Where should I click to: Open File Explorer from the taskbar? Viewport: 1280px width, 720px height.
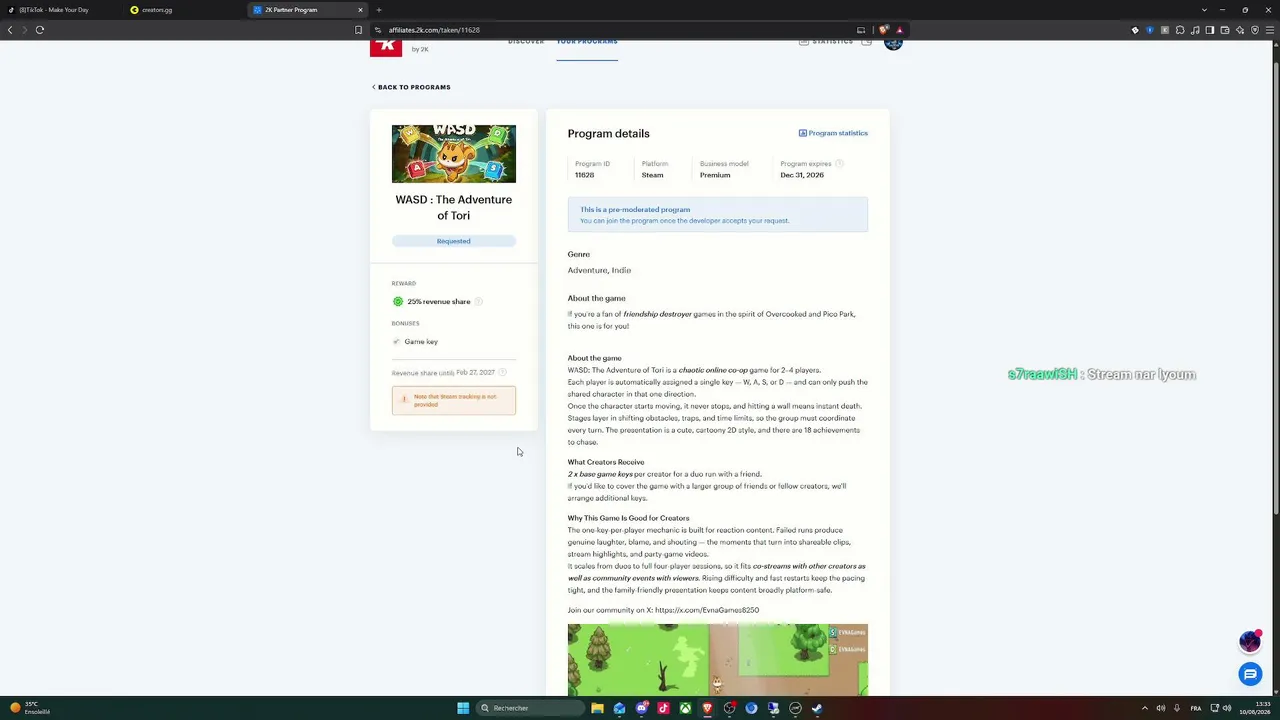point(597,708)
